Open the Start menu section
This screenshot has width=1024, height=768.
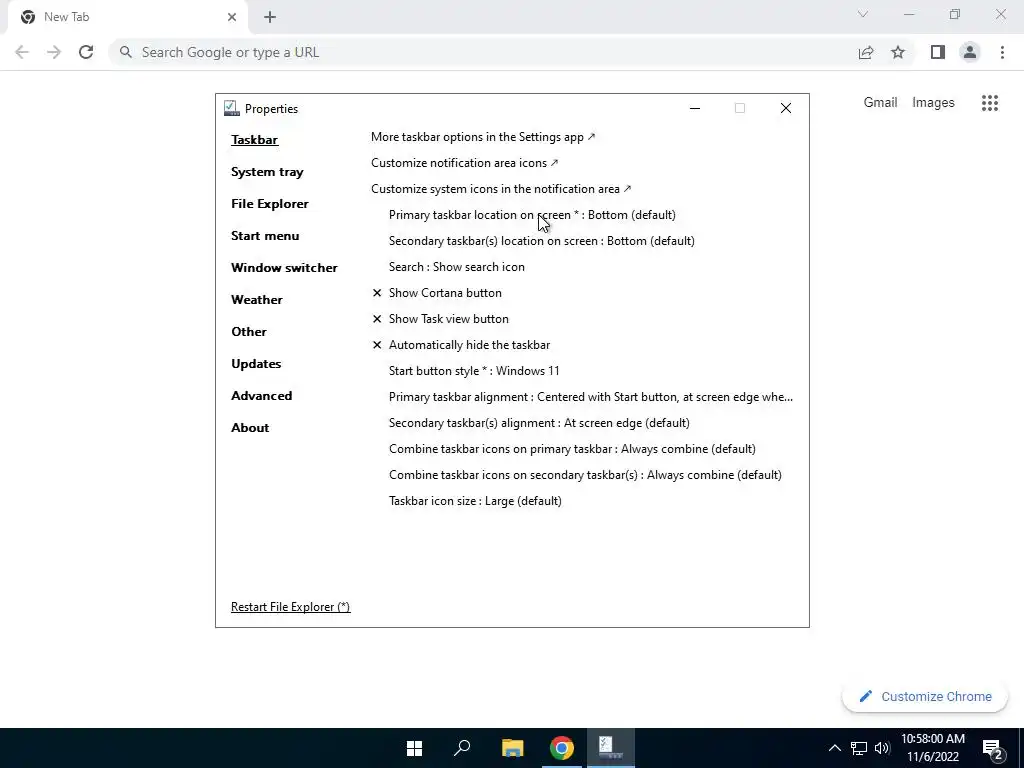265,236
